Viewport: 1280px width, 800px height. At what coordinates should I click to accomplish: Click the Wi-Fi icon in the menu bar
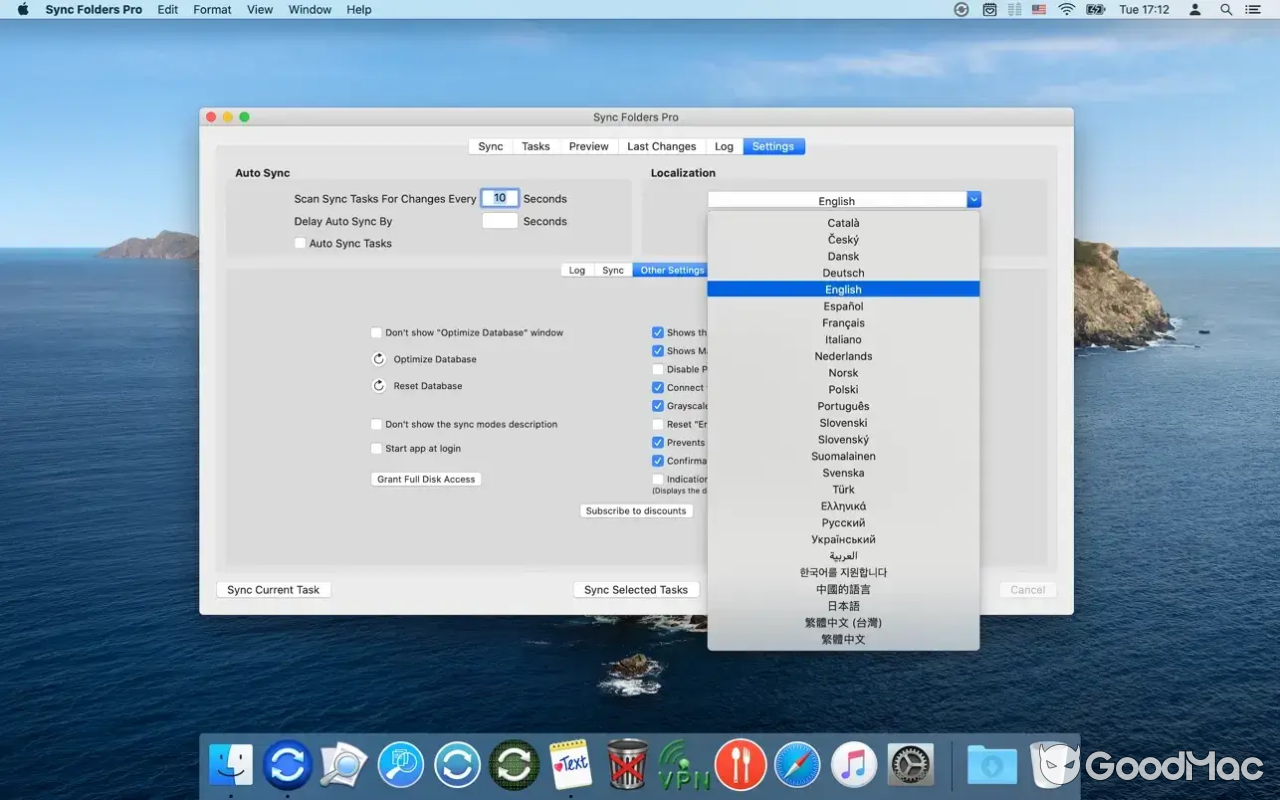point(1067,9)
